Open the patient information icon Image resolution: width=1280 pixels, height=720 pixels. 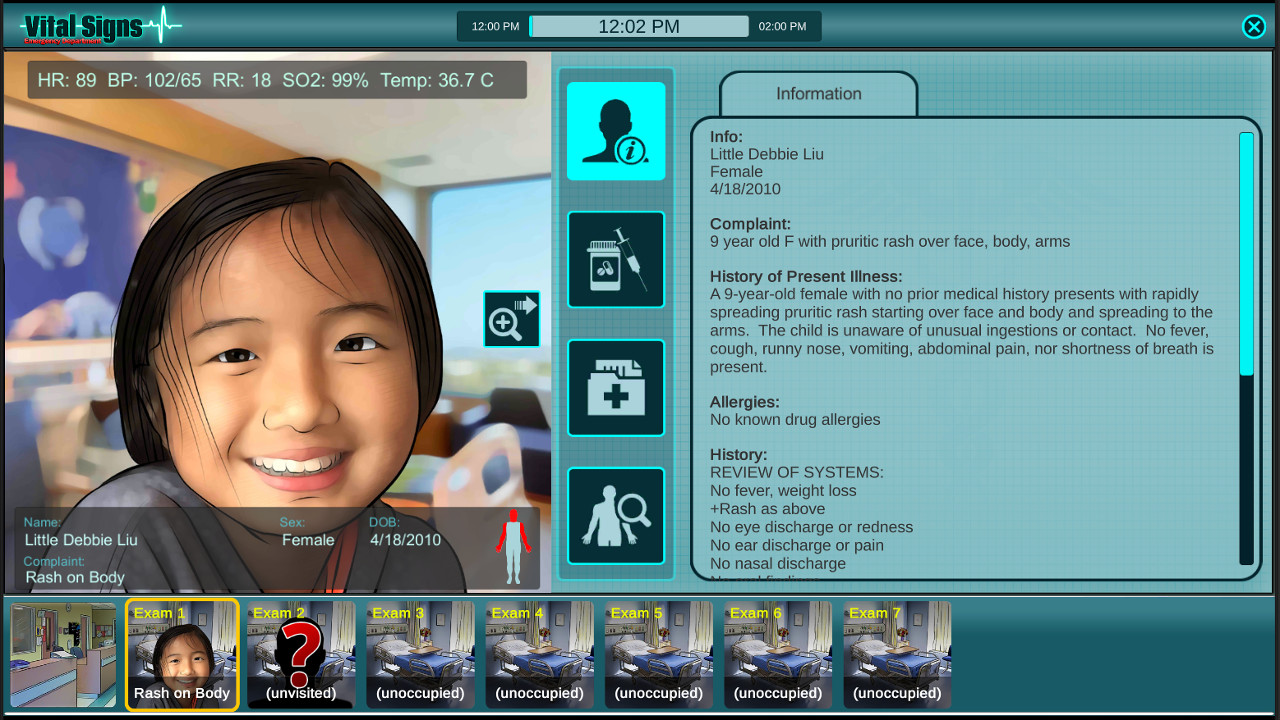(x=615, y=131)
